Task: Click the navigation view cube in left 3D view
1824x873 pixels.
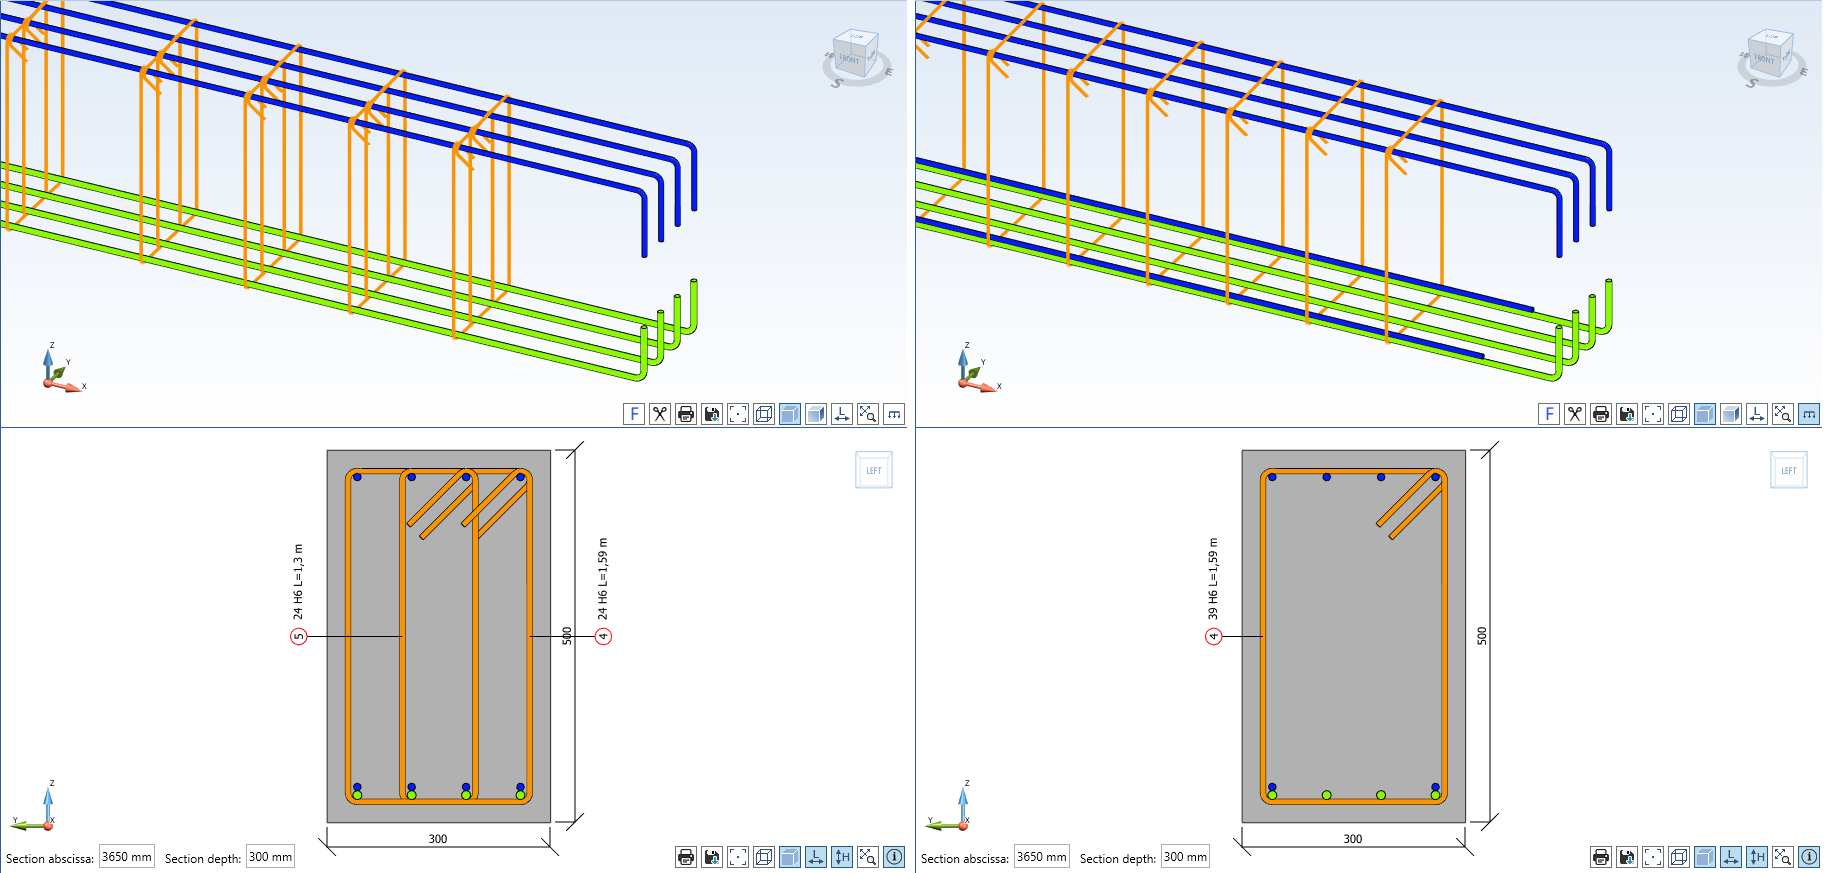Action: pyautogui.click(x=856, y=55)
